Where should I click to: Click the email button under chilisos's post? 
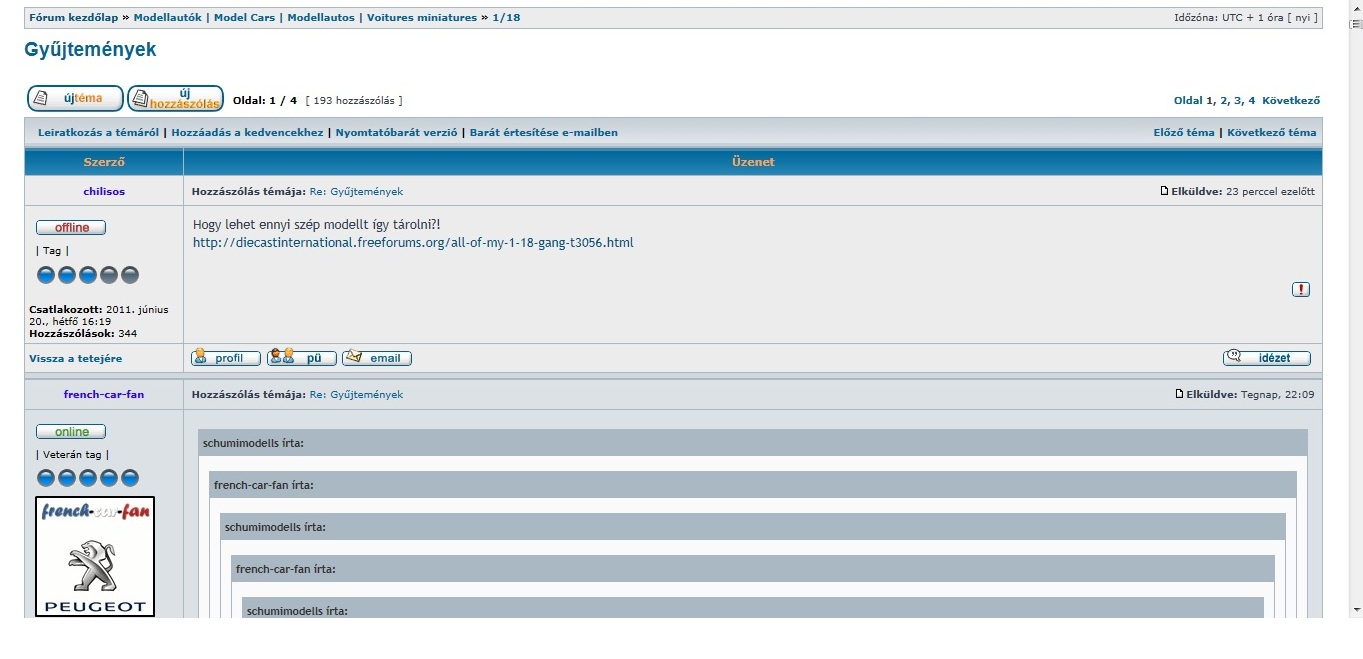[376, 358]
